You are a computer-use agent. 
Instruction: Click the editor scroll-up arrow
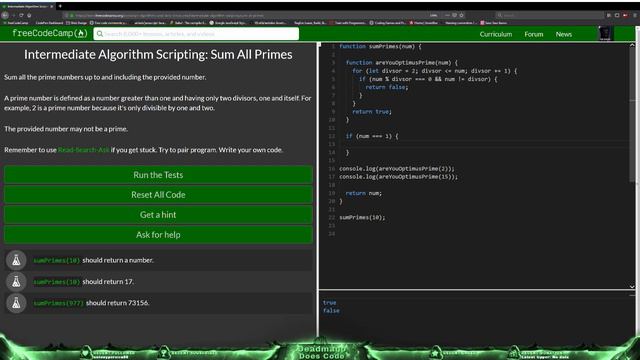click(x=632, y=45)
